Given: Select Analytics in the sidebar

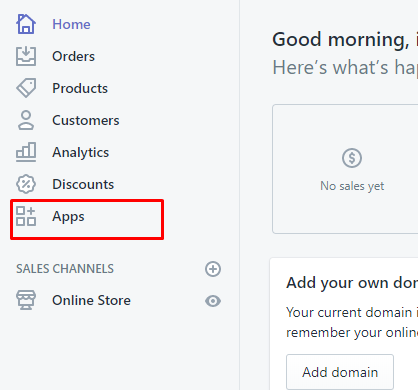Looking at the screenshot, I should 81,153.
